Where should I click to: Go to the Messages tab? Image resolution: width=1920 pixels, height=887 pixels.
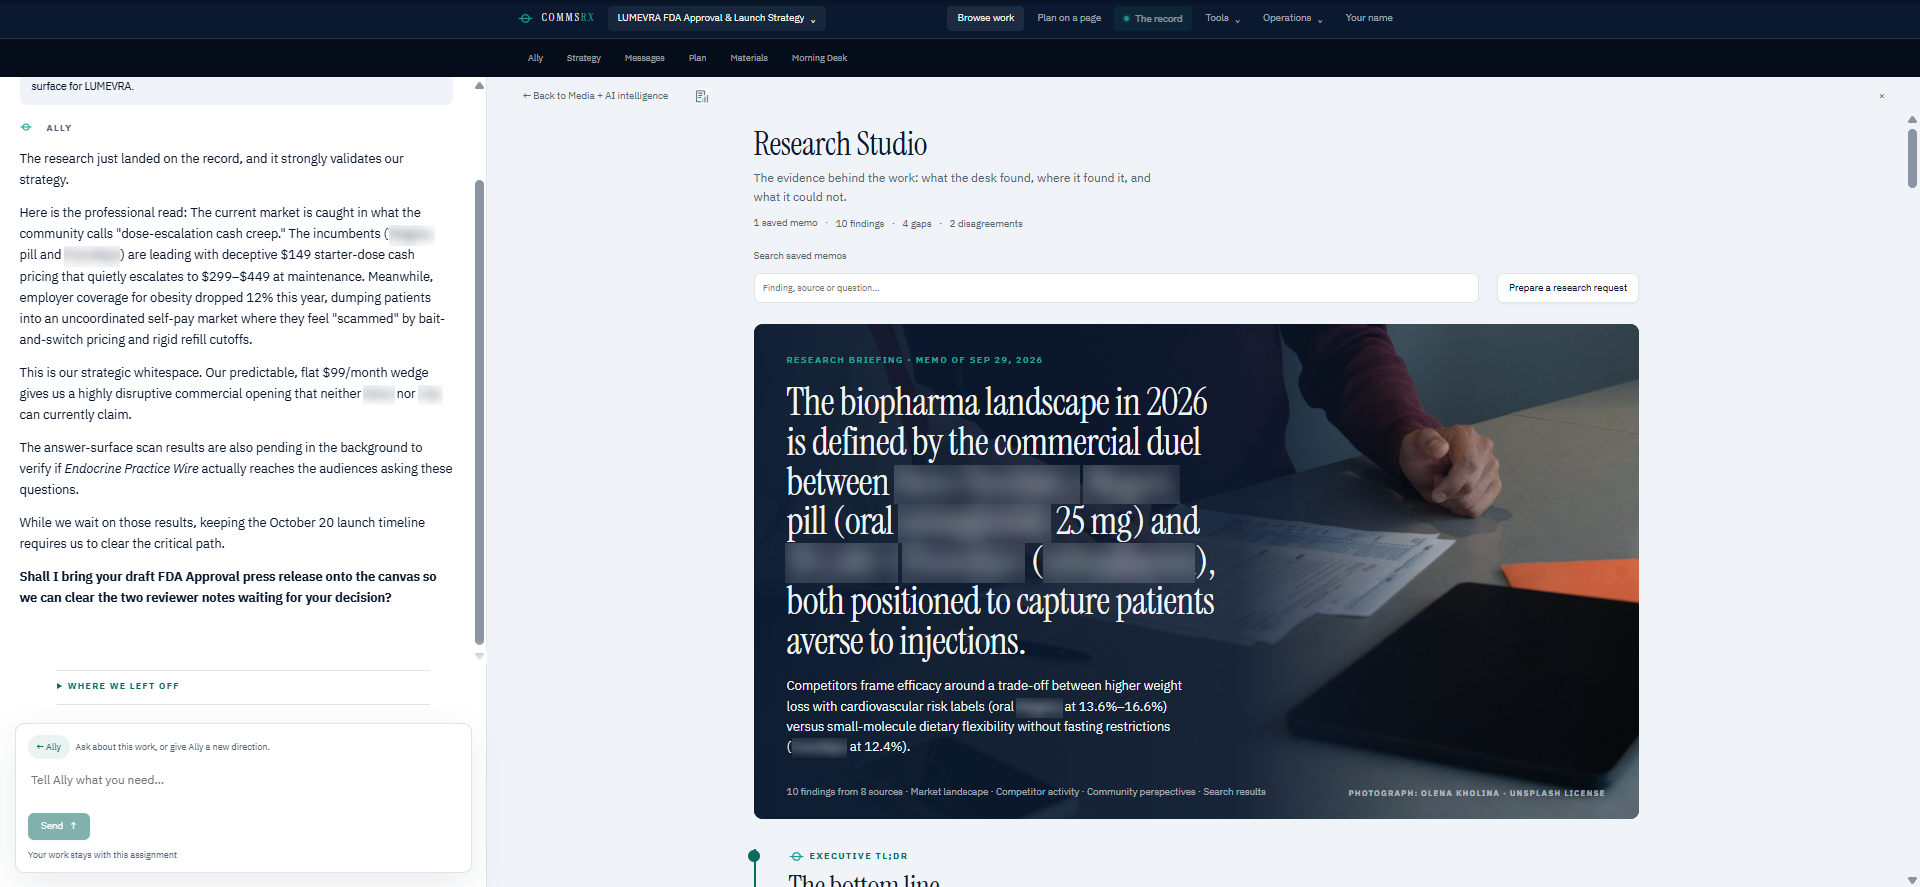pyautogui.click(x=644, y=58)
